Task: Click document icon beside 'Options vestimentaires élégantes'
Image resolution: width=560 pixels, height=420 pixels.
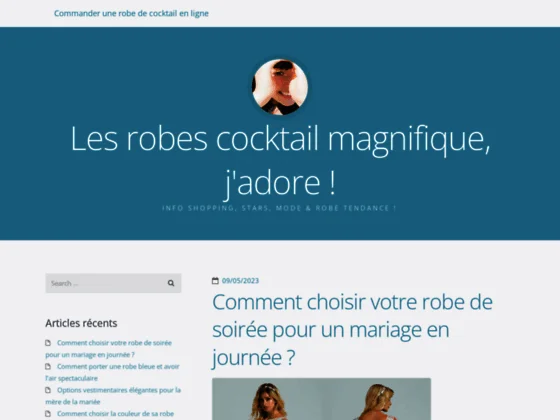Action: click(x=48, y=390)
